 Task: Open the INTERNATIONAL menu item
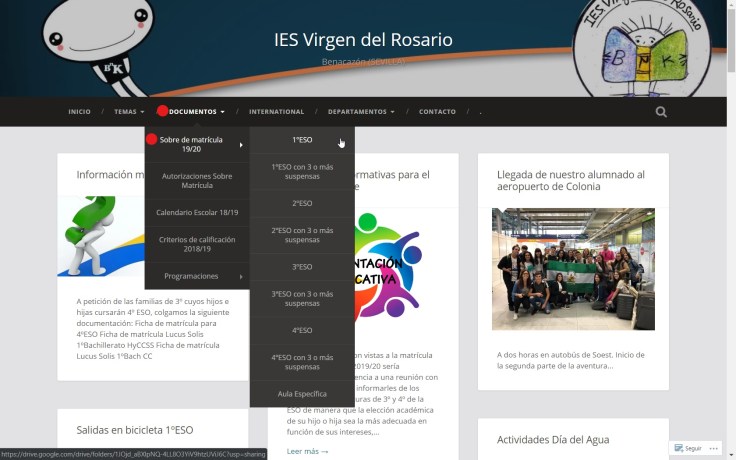click(x=276, y=112)
